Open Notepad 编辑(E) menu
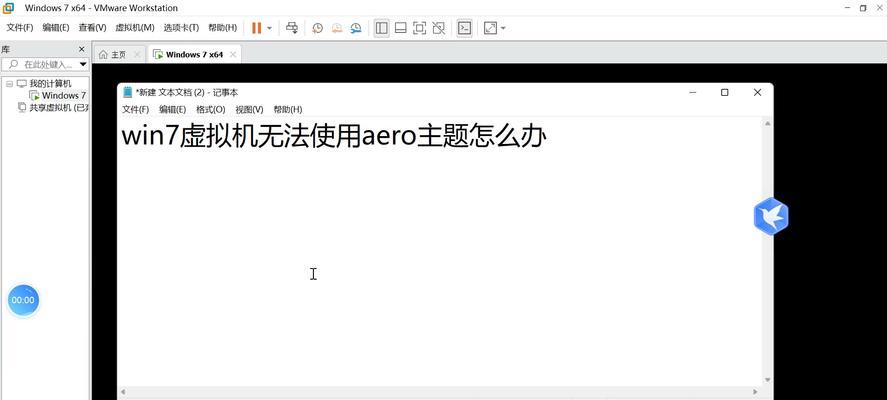Screen dimensions: 887x400 pos(173,109)
